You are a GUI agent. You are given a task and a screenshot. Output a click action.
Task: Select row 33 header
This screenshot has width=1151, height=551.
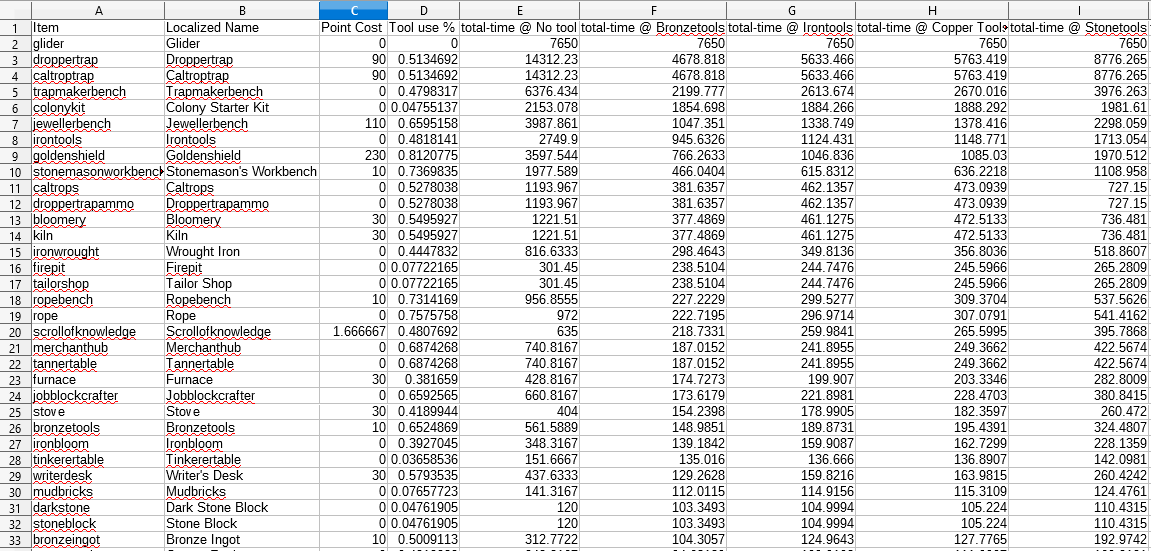(x=15, y=540)
